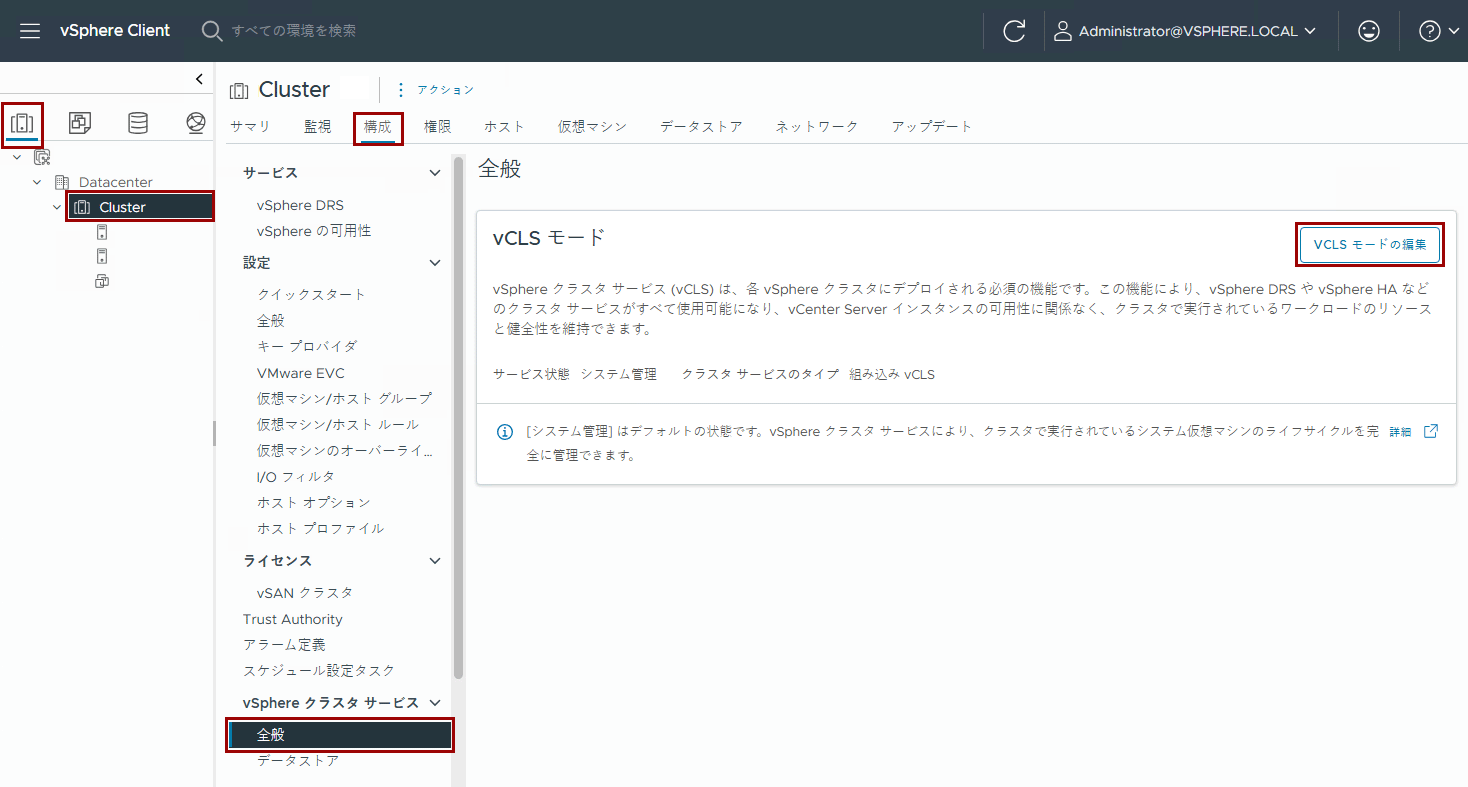1468x787 pixels.
Task: Open キー プロバイダ settings
Action: [x=307, y=346]
